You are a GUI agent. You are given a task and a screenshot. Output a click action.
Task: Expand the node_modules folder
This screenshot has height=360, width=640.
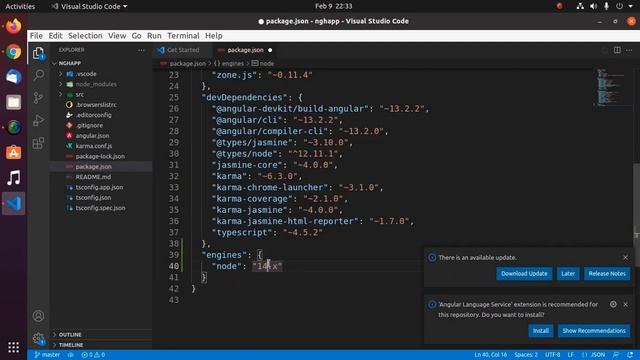click(60, 84)
